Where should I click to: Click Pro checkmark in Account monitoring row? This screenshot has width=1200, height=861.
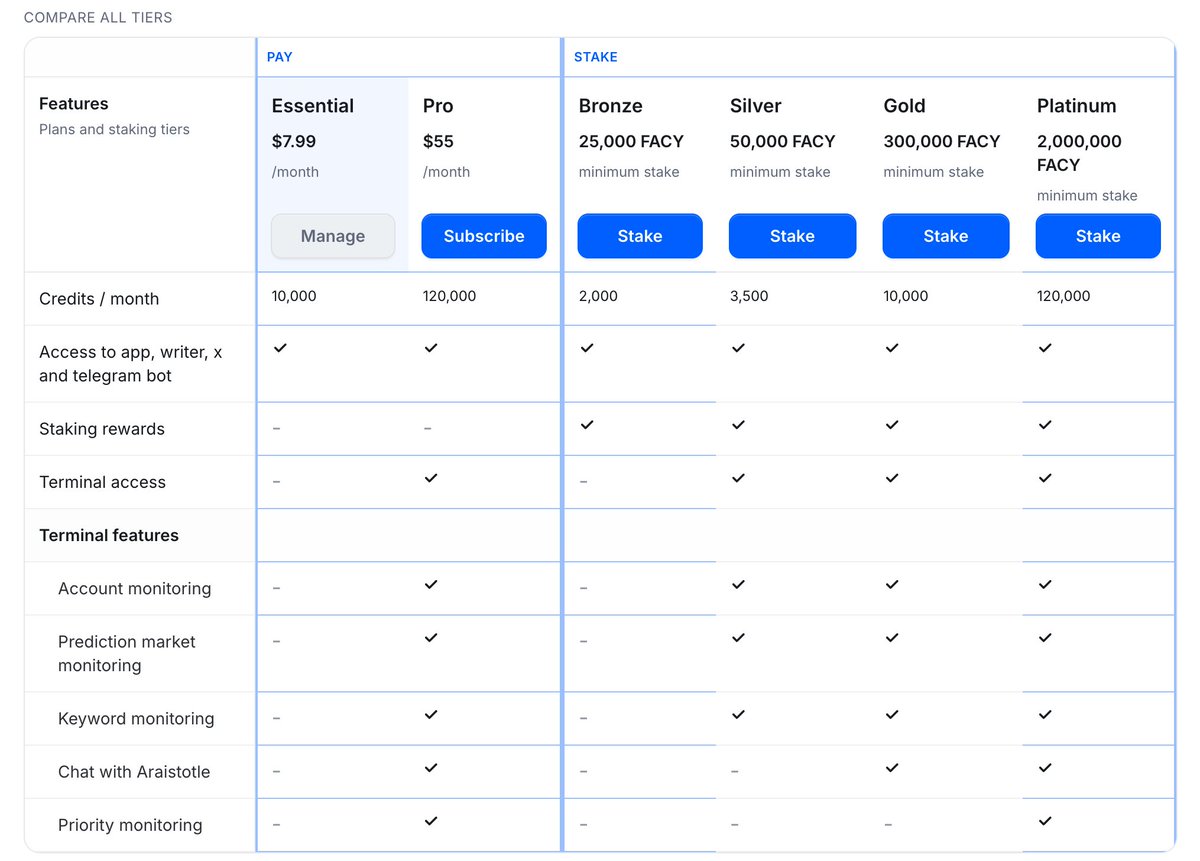coord(431,584)
